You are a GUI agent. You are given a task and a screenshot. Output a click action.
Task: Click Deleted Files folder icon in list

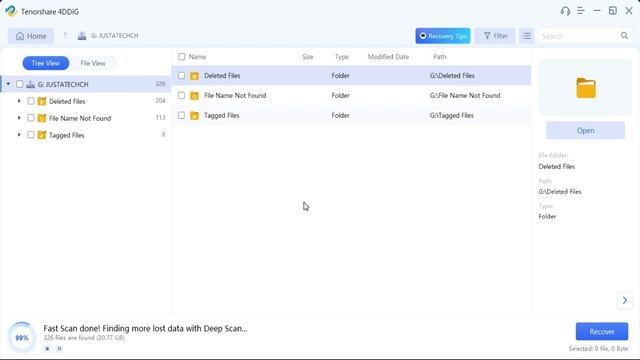tap(195, 76)
